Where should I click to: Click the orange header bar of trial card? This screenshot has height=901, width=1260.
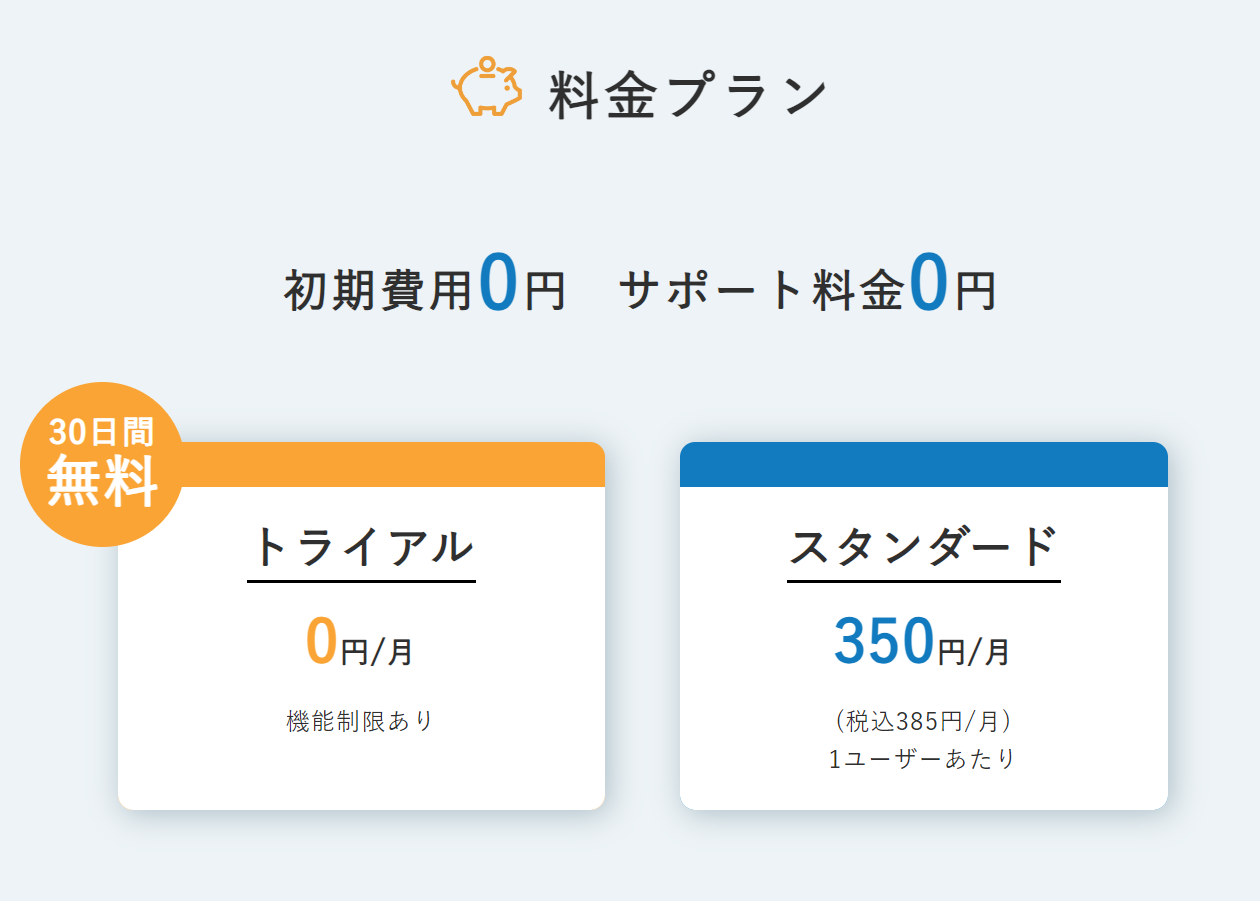tap(400, 465)
